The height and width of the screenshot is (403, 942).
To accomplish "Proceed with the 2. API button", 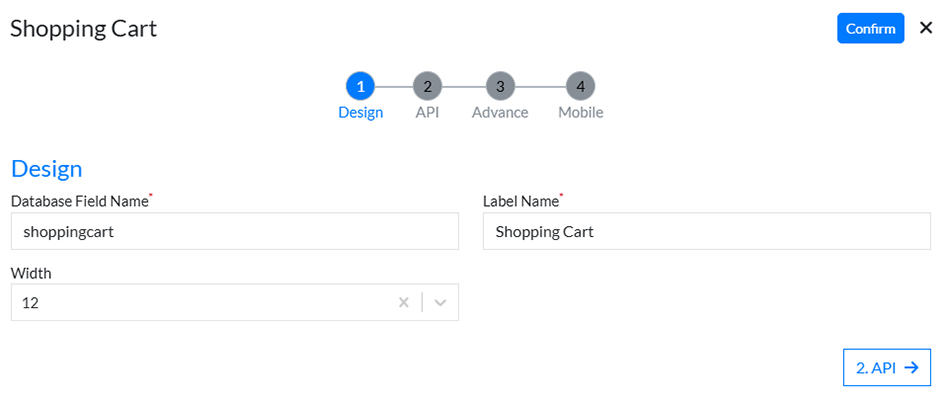I will pyautogui.click(x=886, y=367).
